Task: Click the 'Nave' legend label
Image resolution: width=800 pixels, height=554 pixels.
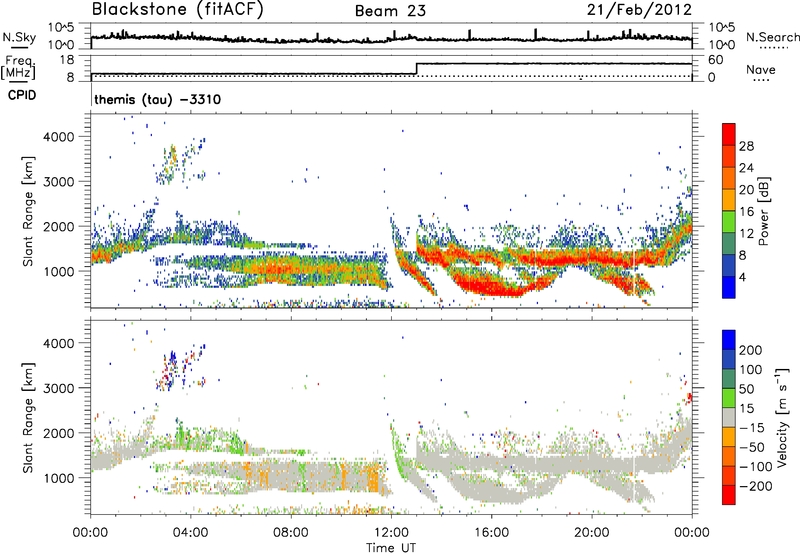Action: [761, 69]
